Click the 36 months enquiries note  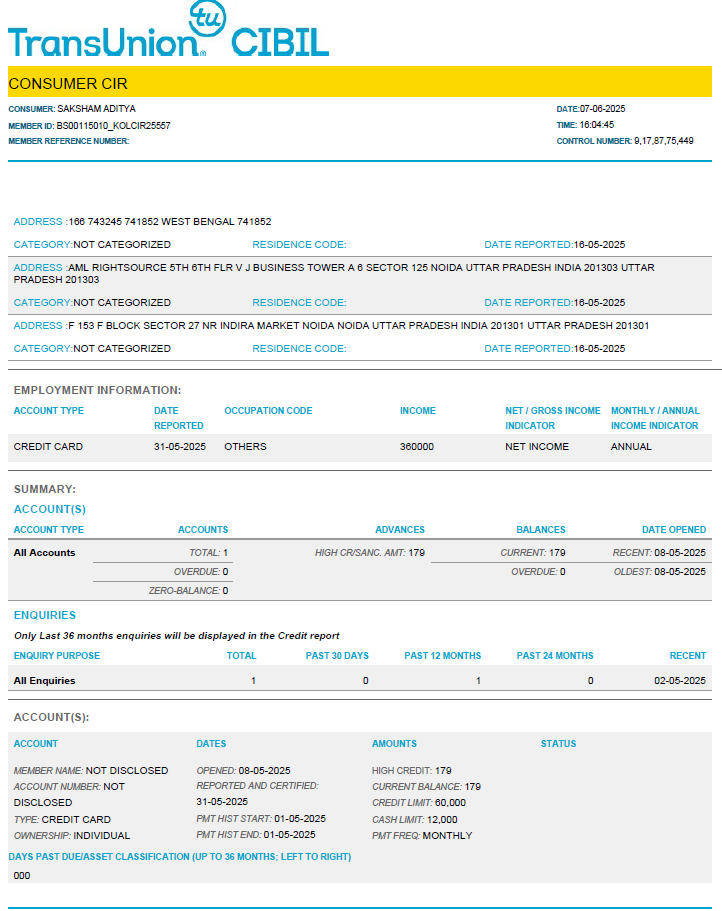177,636
